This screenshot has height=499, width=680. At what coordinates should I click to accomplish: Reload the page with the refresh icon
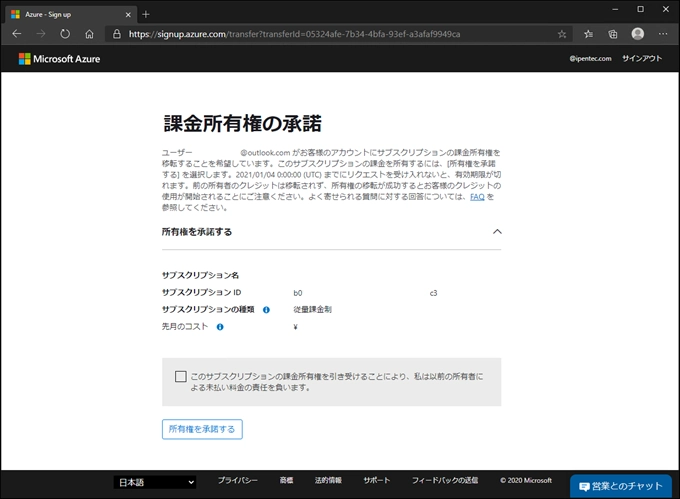click(x=65, y=34)
